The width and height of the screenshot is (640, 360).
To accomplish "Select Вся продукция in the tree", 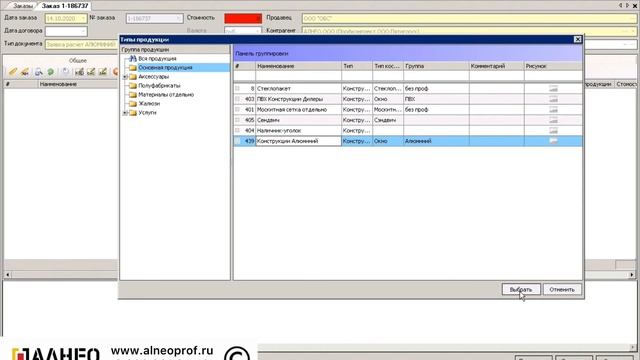I will (157, 58).
